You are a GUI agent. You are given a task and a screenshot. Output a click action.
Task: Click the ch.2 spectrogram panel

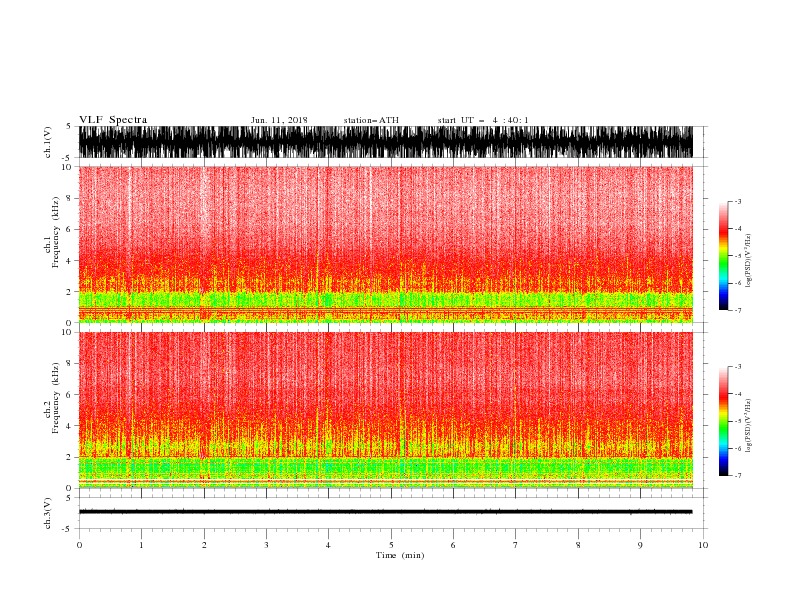pos(385,410)
